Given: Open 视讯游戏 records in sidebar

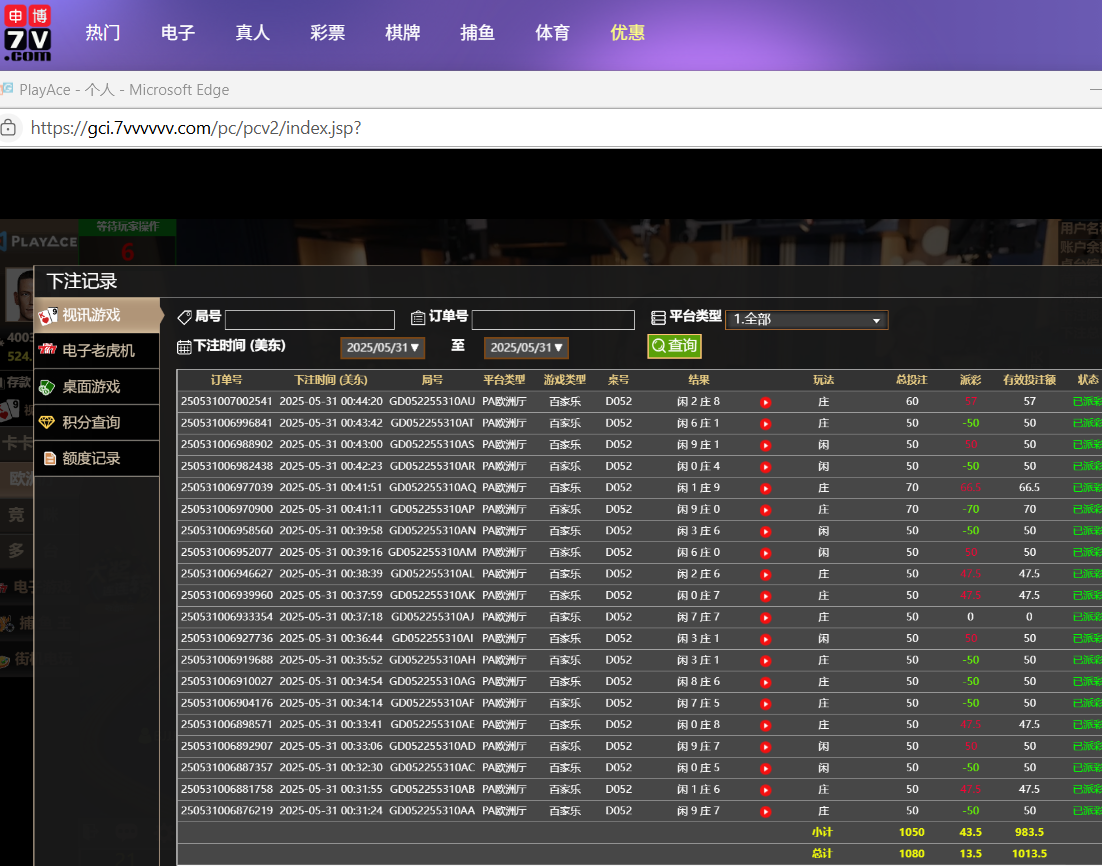Looking at the screenshot, I should coord(97,315).
